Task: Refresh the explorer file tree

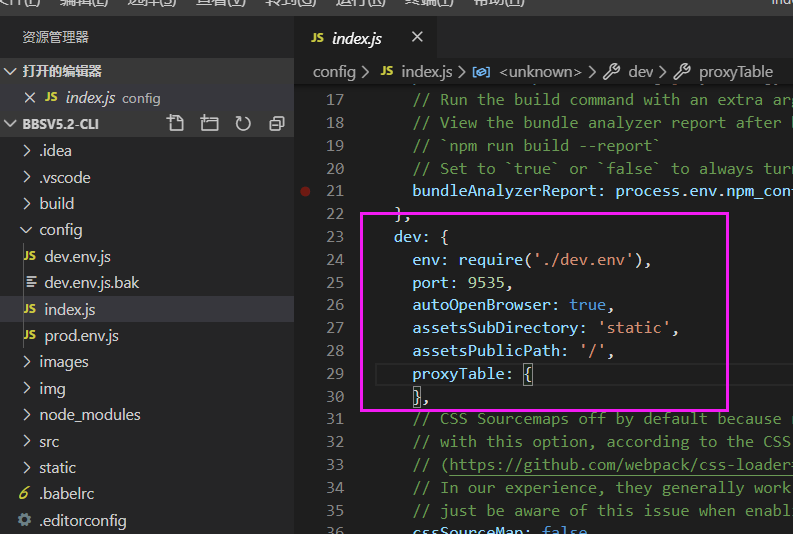Action: coord(243,124)
